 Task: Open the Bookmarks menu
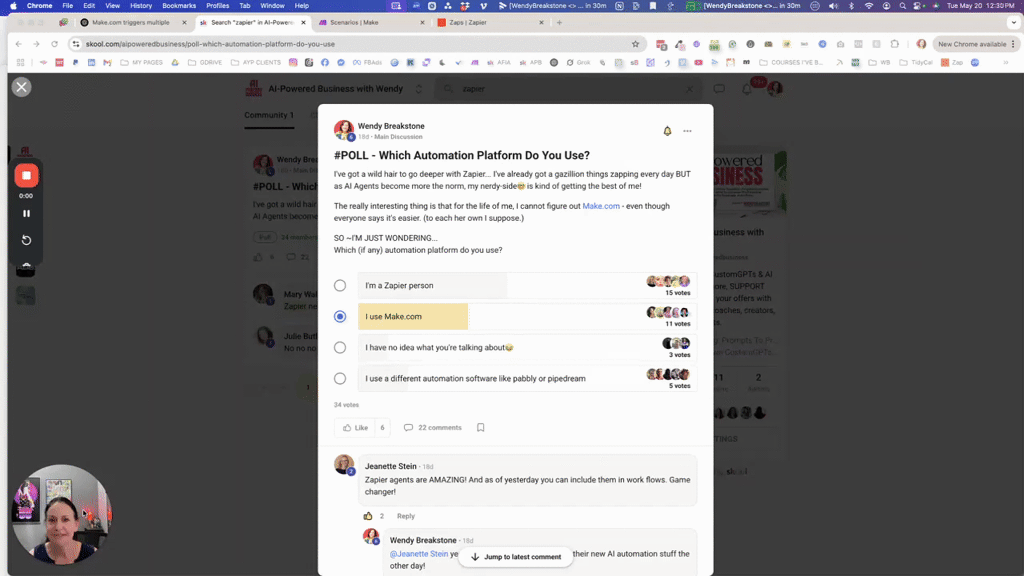pos(179,5)
